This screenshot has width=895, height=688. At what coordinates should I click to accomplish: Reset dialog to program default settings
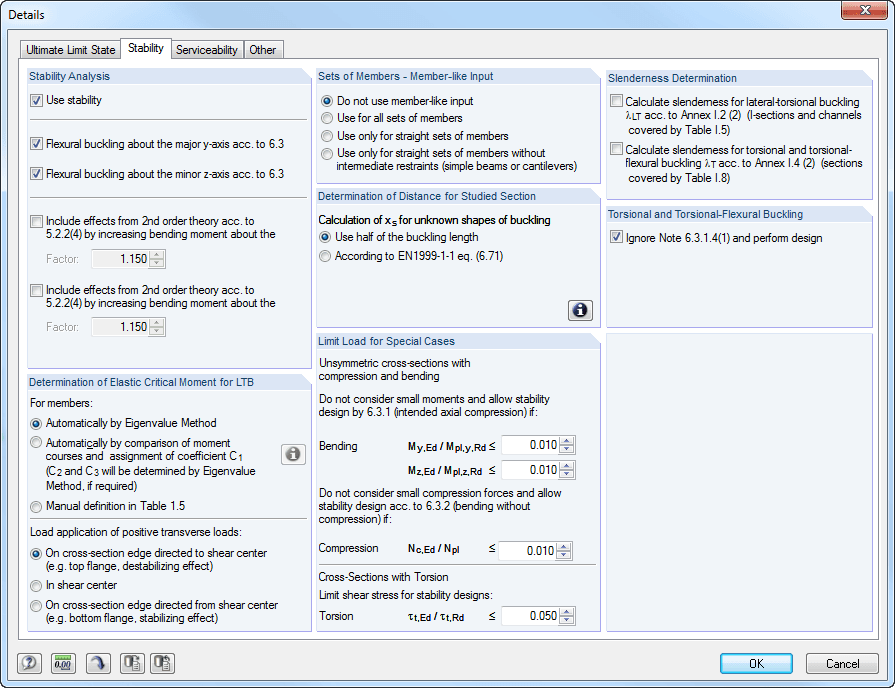(x=98, y=663)
